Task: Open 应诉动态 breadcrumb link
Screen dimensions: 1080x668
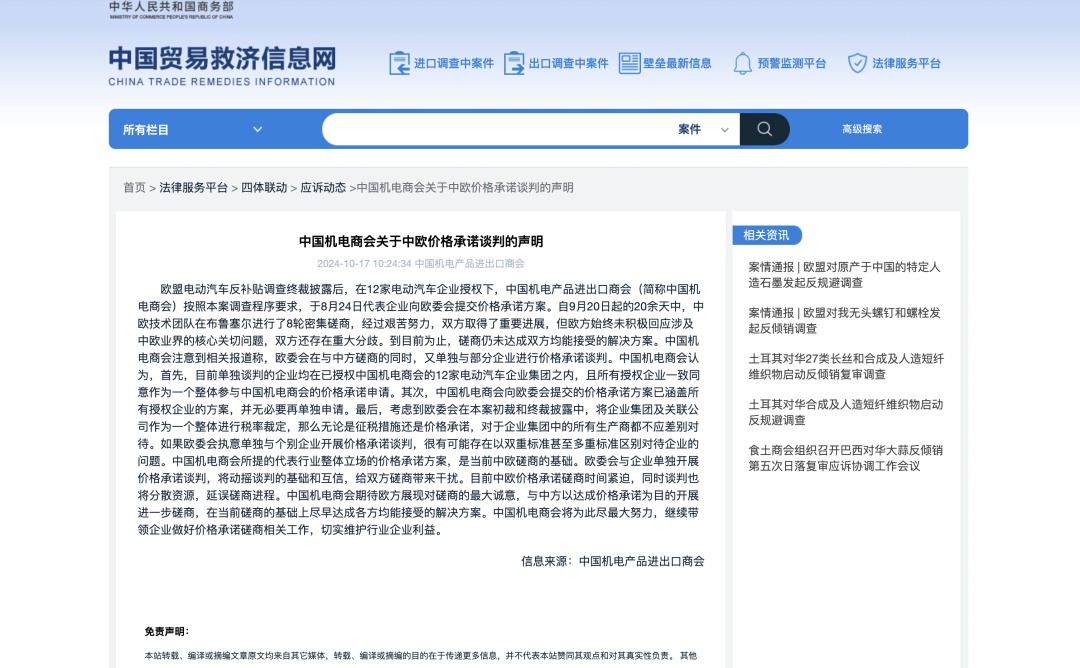Action: coord(323,187)
